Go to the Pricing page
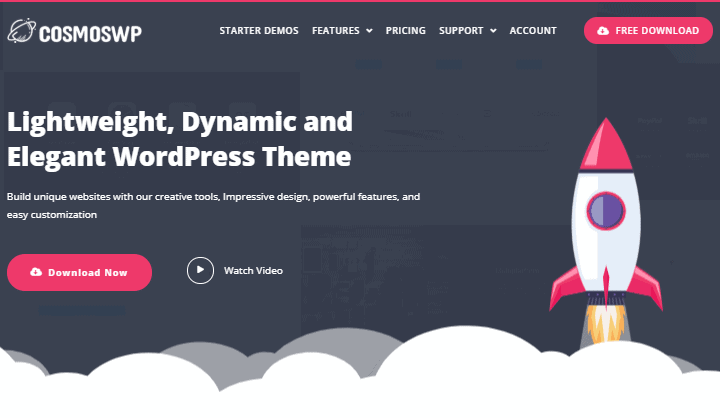Viewport: 720px width, 418px height. (405, 31)
